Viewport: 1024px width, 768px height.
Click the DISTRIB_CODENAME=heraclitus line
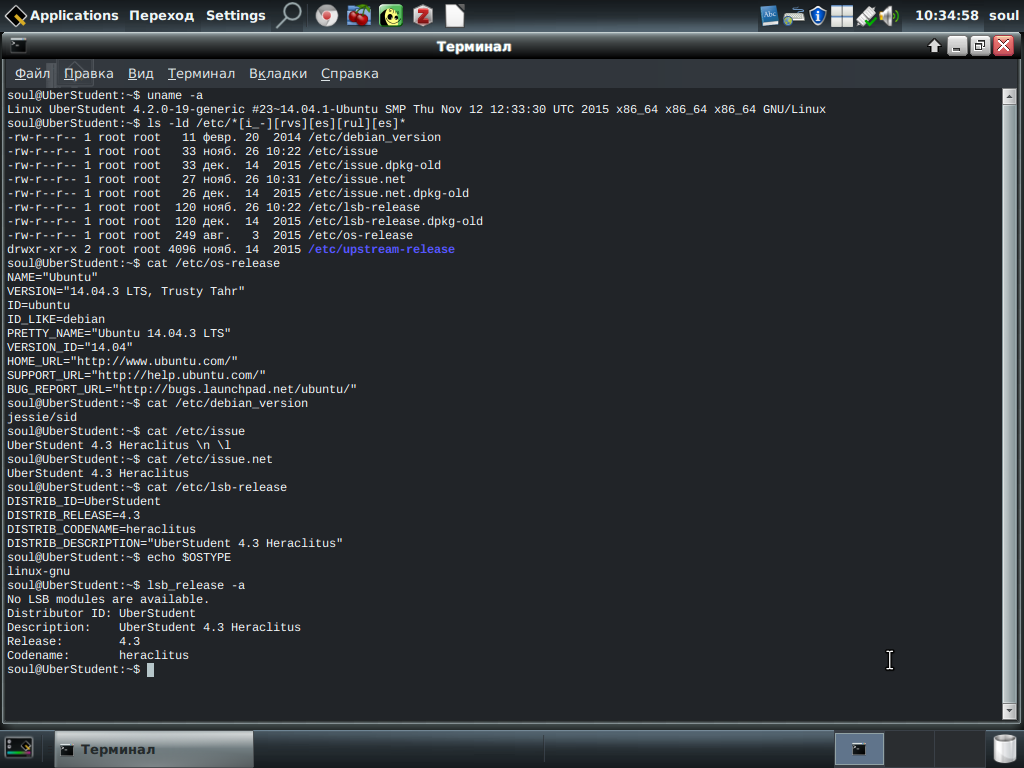coord(101,530)
